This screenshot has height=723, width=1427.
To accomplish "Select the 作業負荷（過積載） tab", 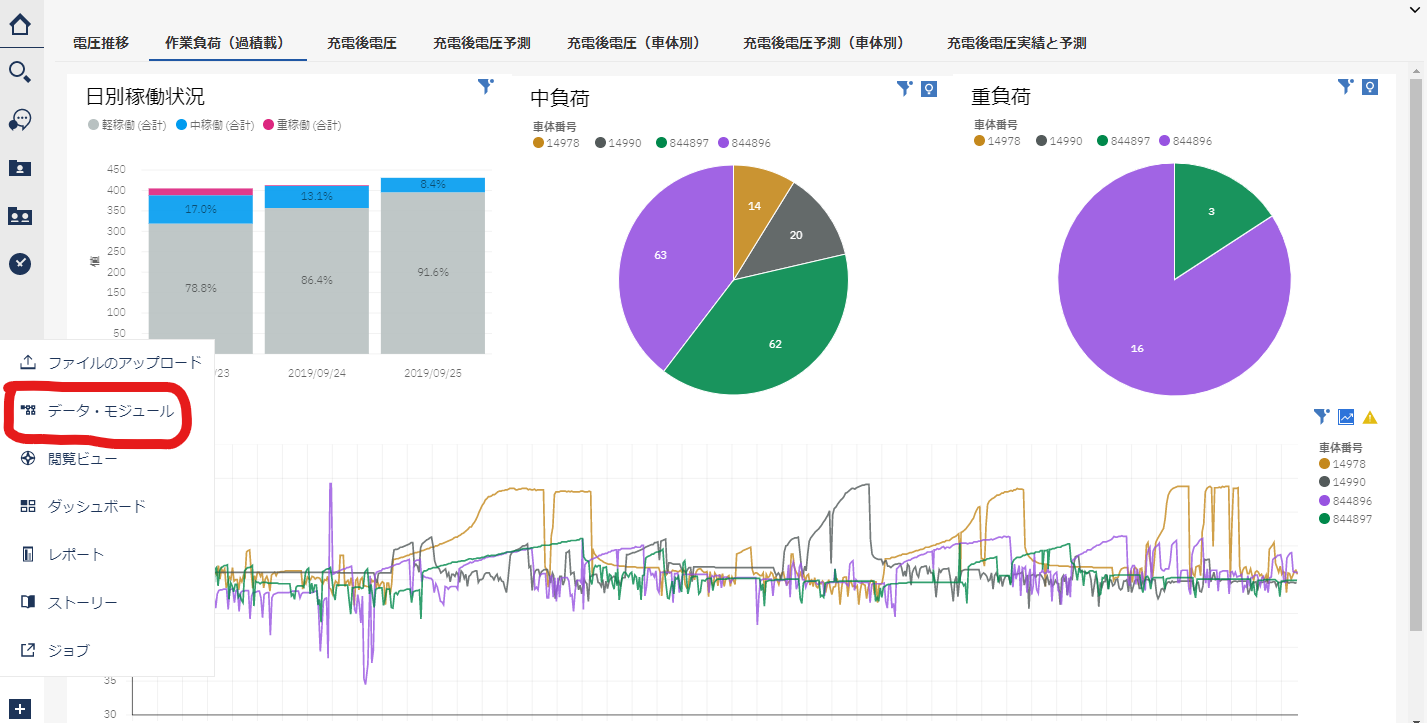I will (x=227, y=43).
